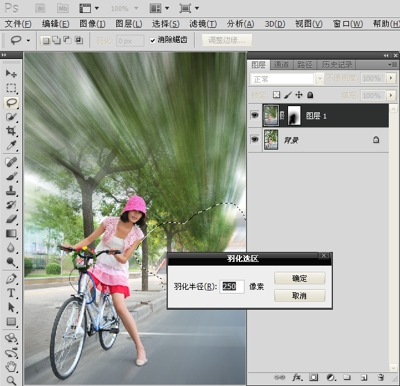Click the Link layers icon in the Layers panel footer
The image size is (400, 386).
pos(279,377)
